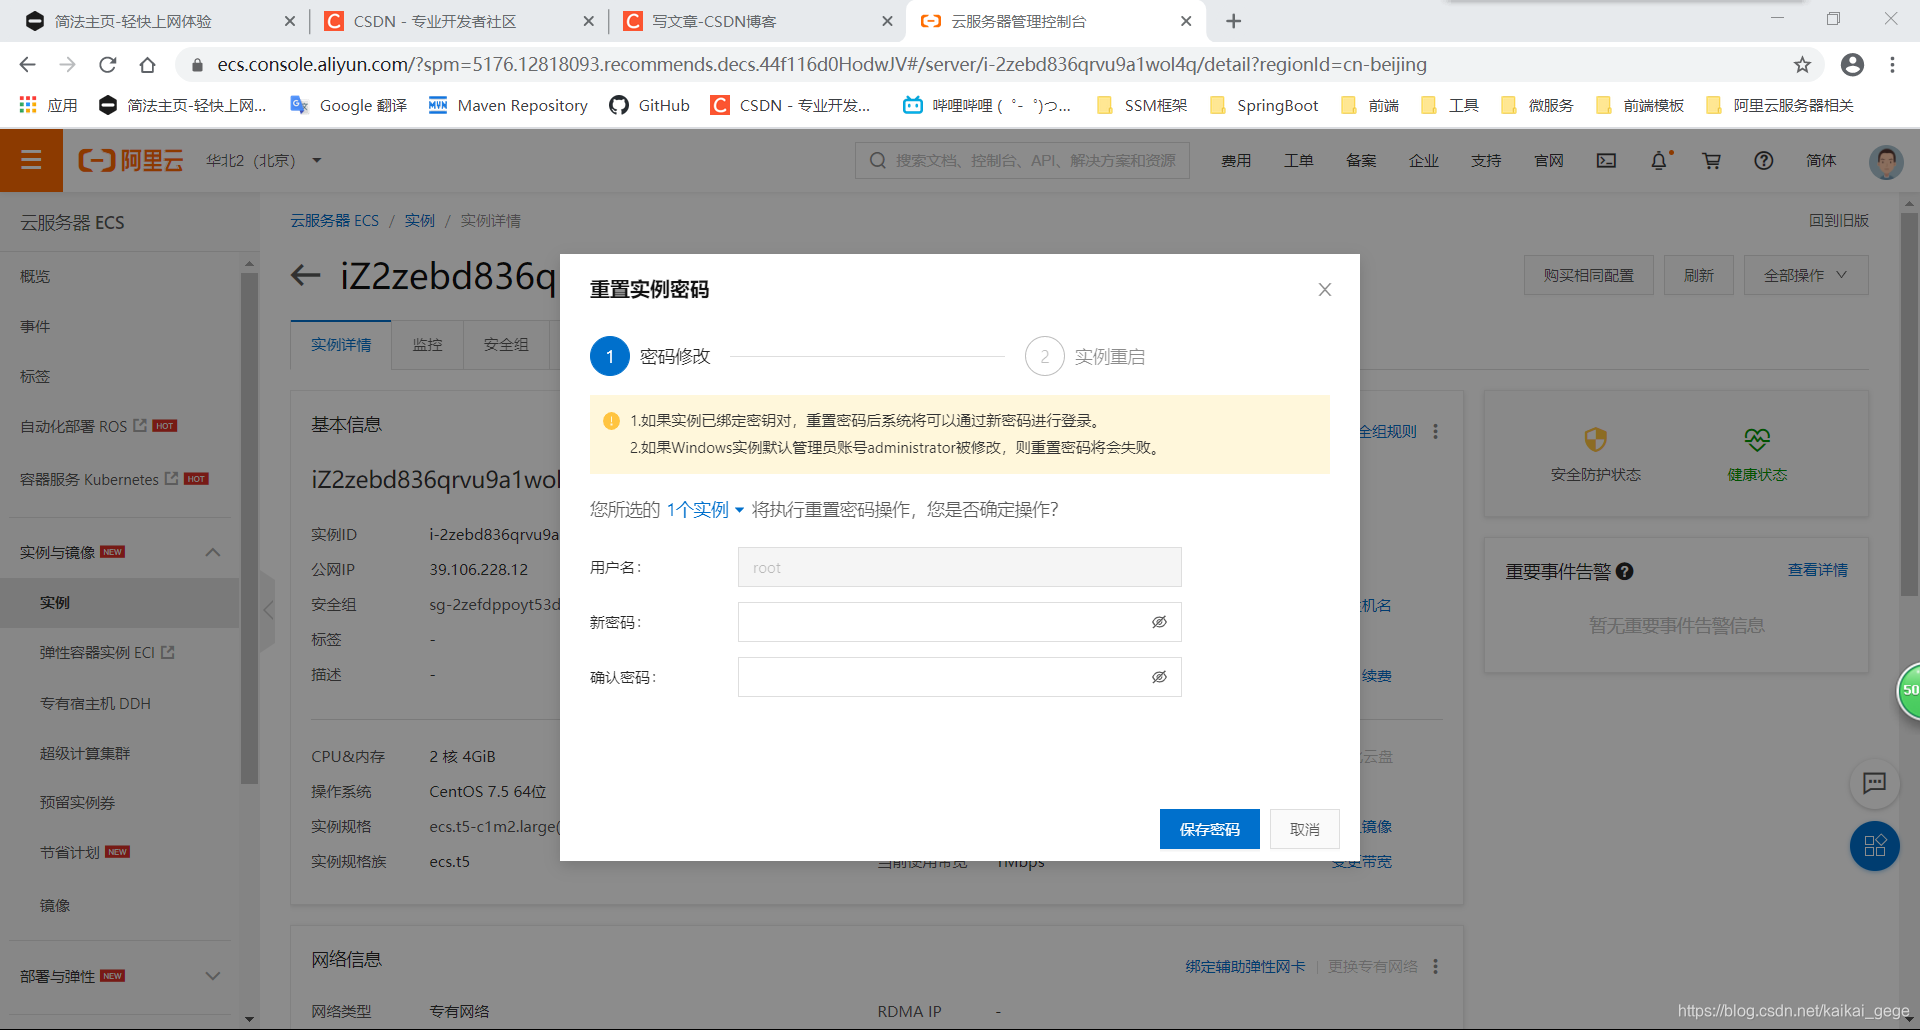Click 费用 in the top navigation
The image size is (1920, 1030).
pos(1236,160)
